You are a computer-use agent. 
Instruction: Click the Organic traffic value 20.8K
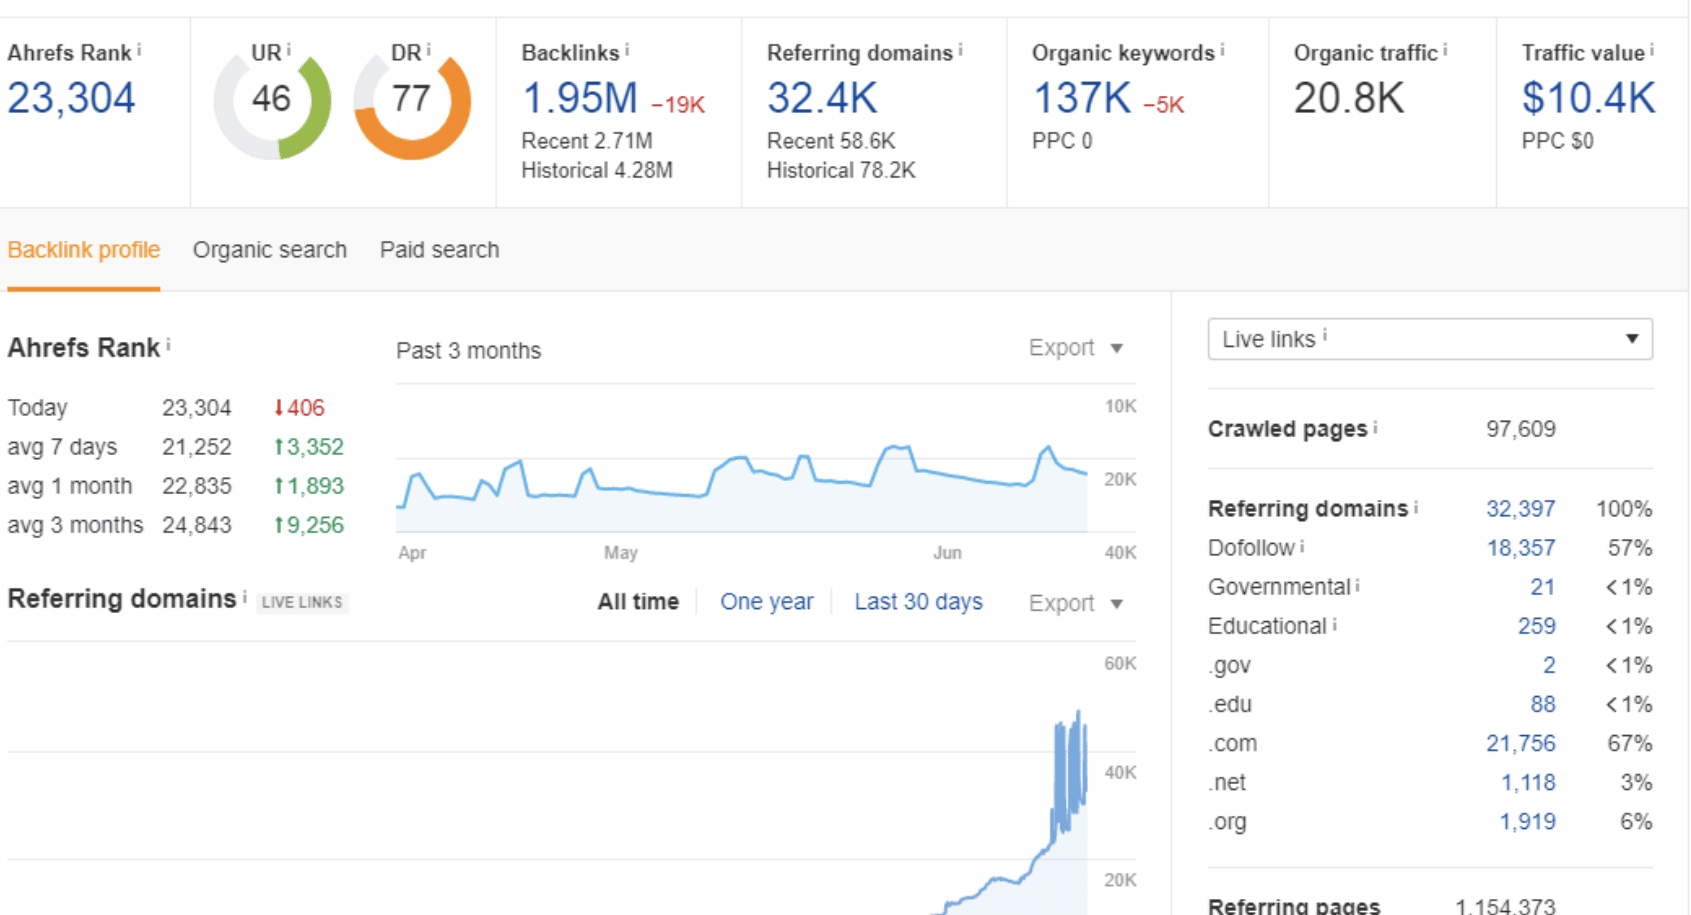[x=1349, y=98]
